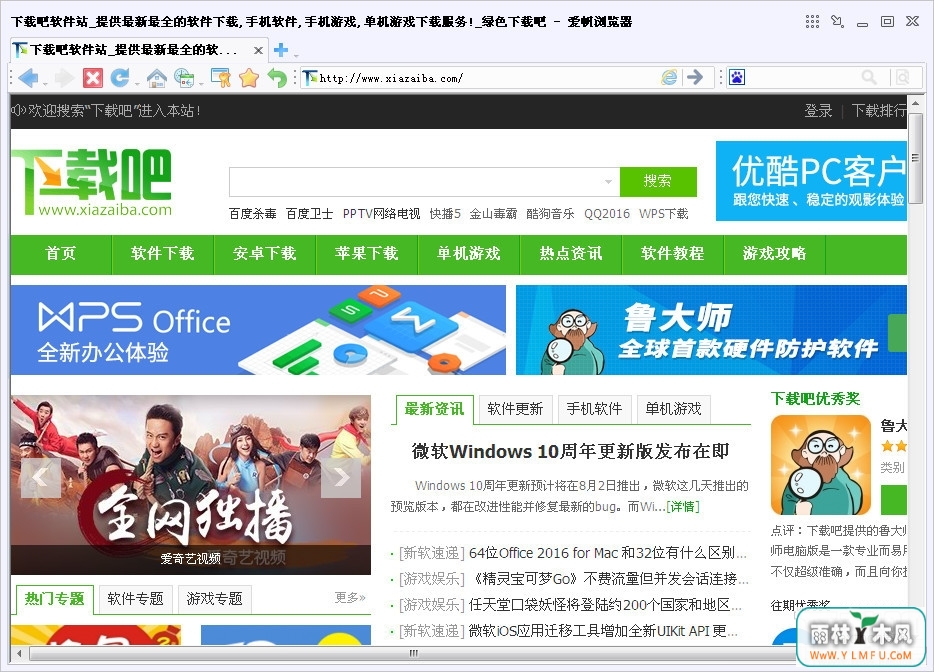
Task: Open the grid menu icon in title bar
Action: pyautogui.click(x=812, y=21)
